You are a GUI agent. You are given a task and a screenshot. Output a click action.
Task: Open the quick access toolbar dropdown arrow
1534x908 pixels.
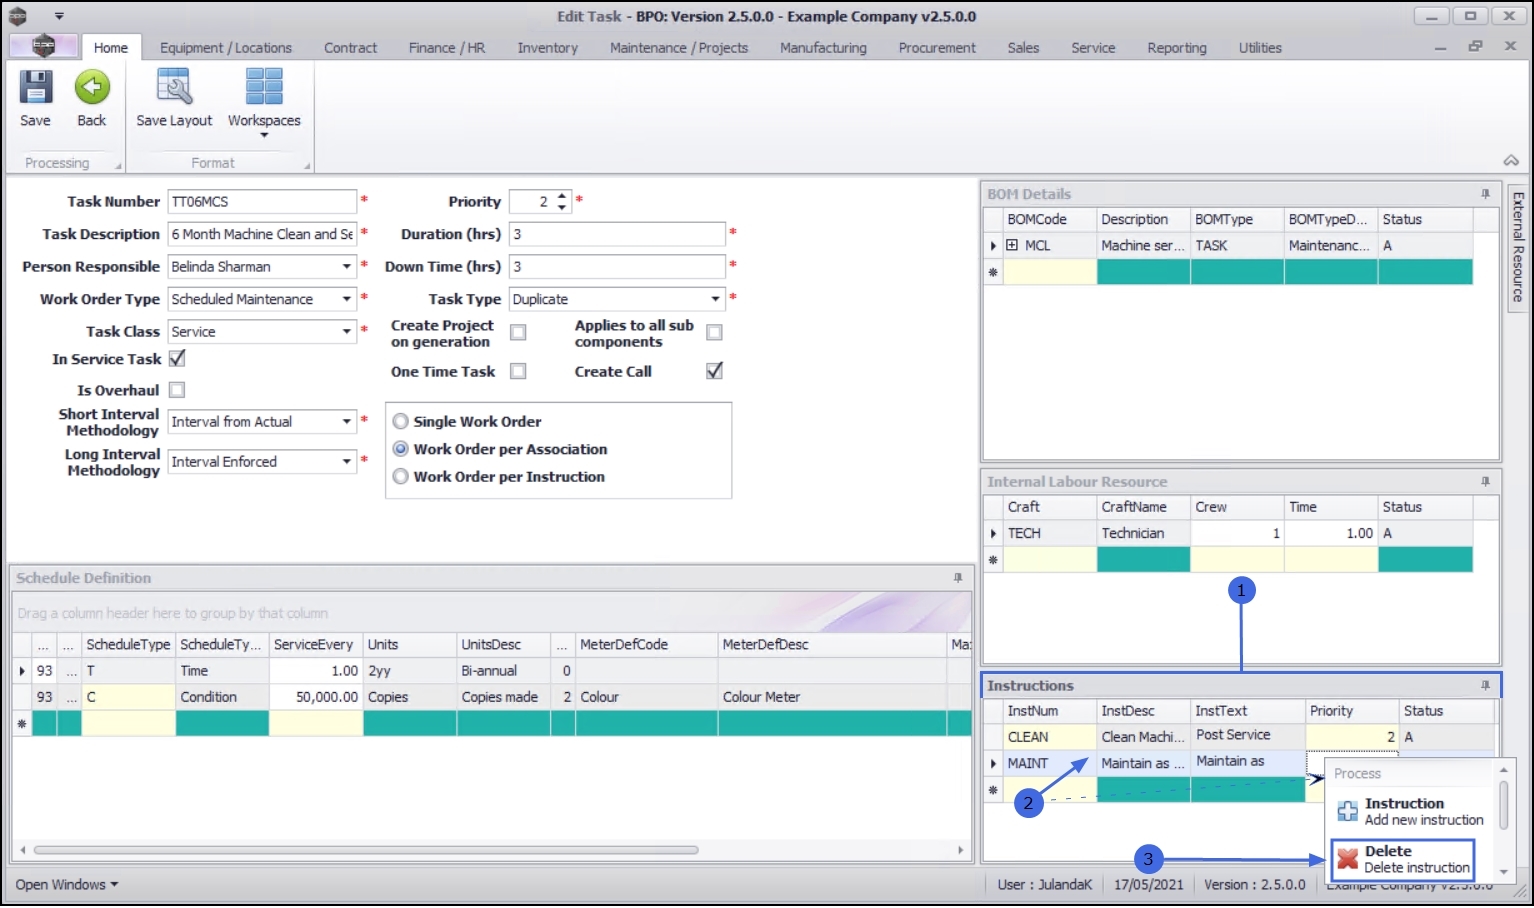(59, 17)
